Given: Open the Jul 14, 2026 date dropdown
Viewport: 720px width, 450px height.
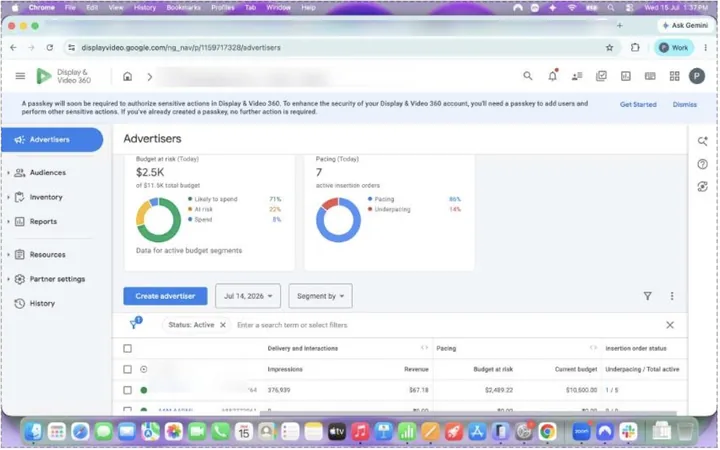Looking at the screenshot, I should [x=248, y=296].
